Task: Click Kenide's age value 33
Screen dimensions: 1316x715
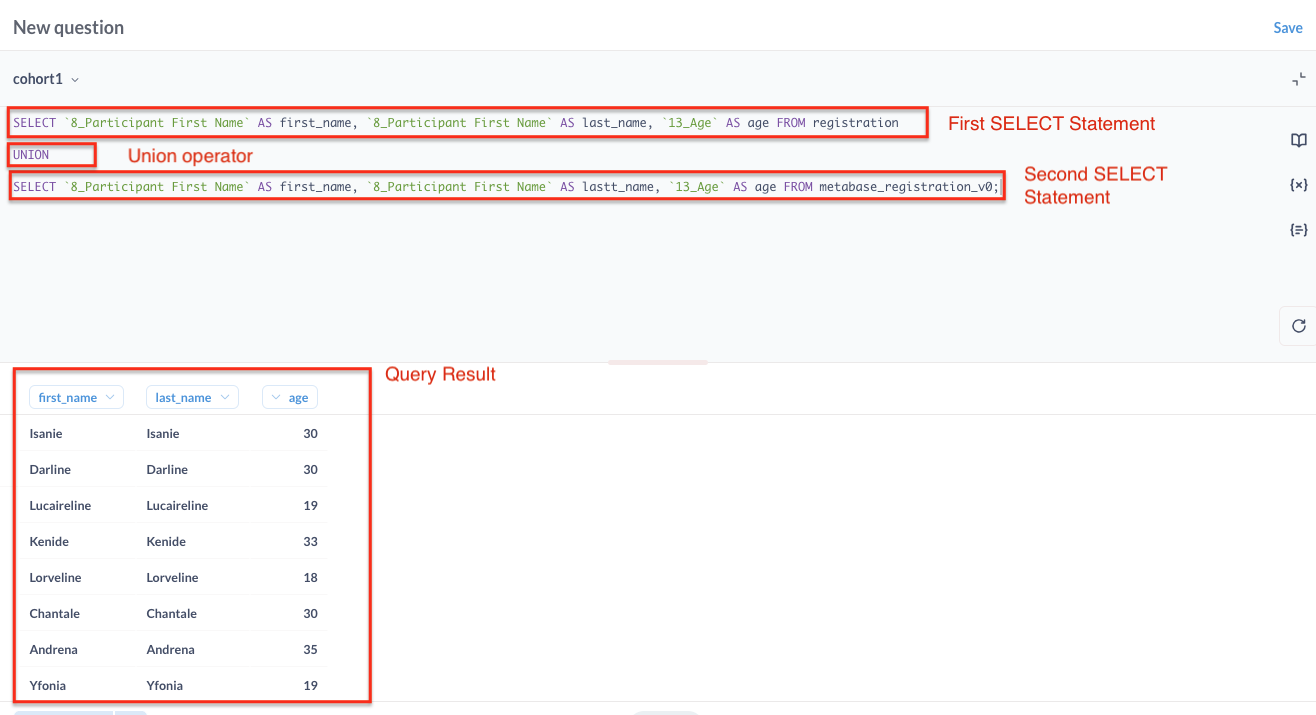Action: [310, 541]
